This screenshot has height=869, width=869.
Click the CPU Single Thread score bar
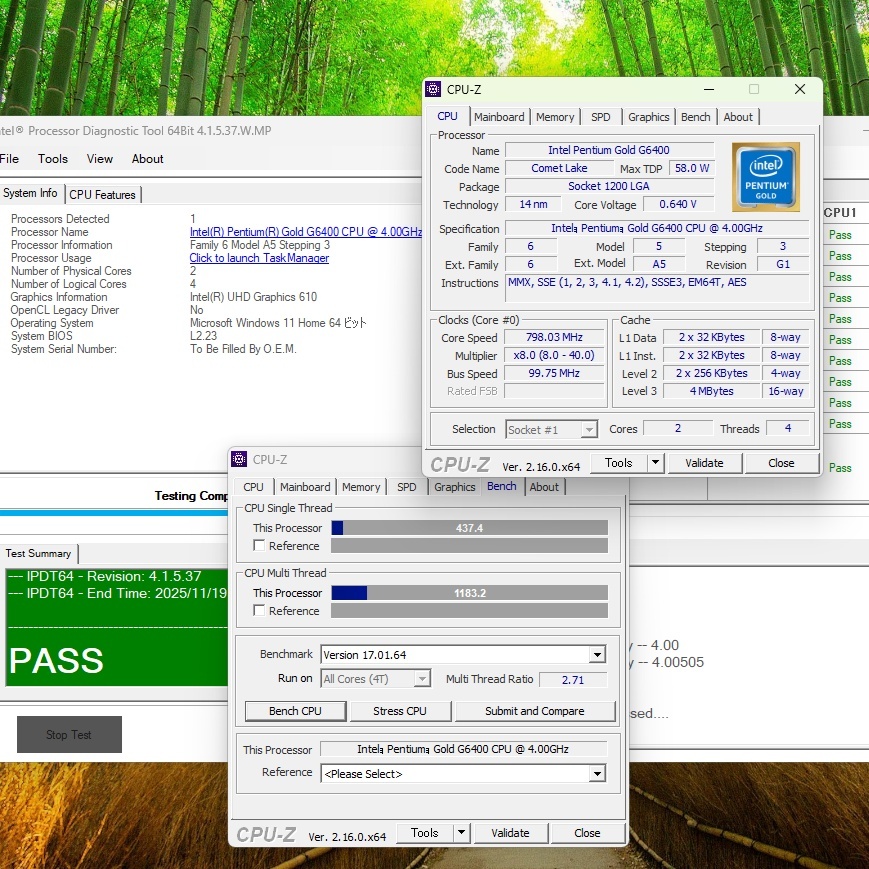[469, 528]
